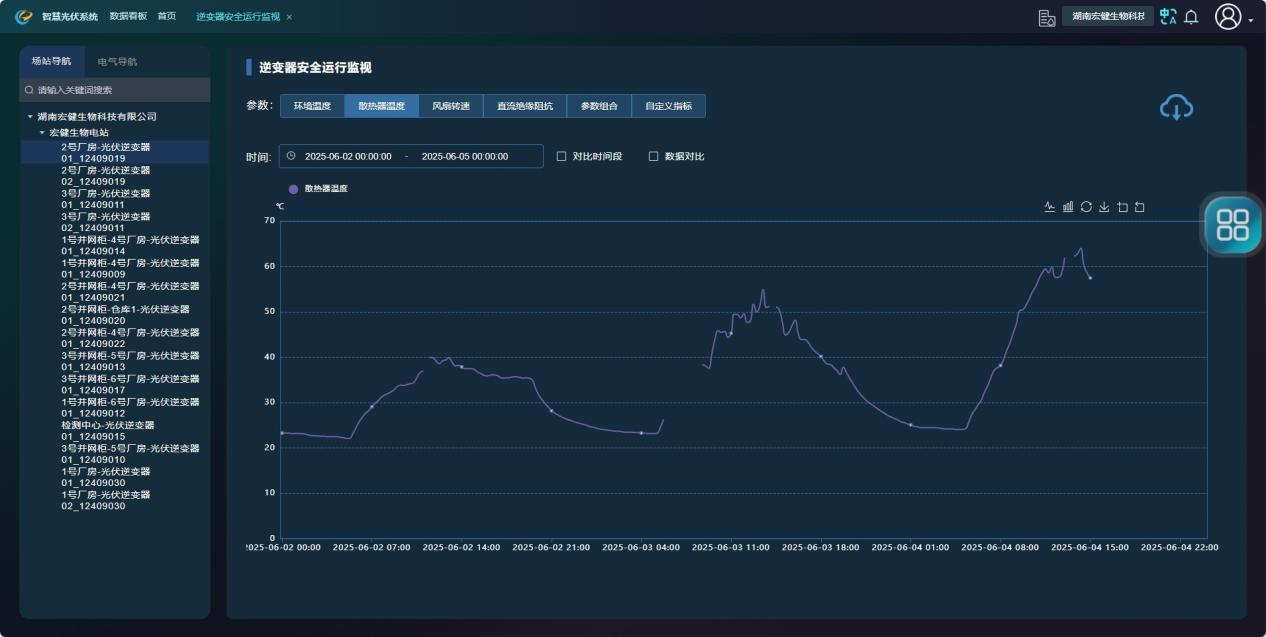Click the cloud download icon
The width and height of the screenshot is (1266, 637).
1176,107
